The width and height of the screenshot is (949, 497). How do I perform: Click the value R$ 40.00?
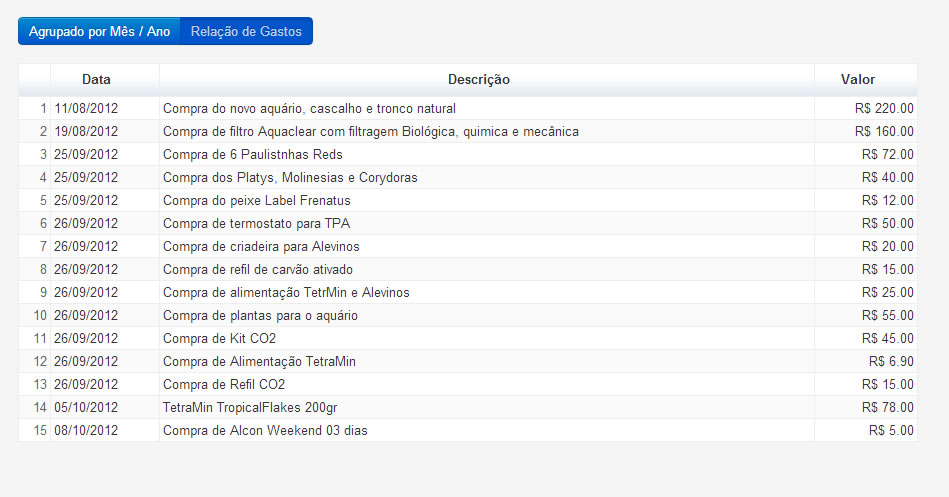887,178
